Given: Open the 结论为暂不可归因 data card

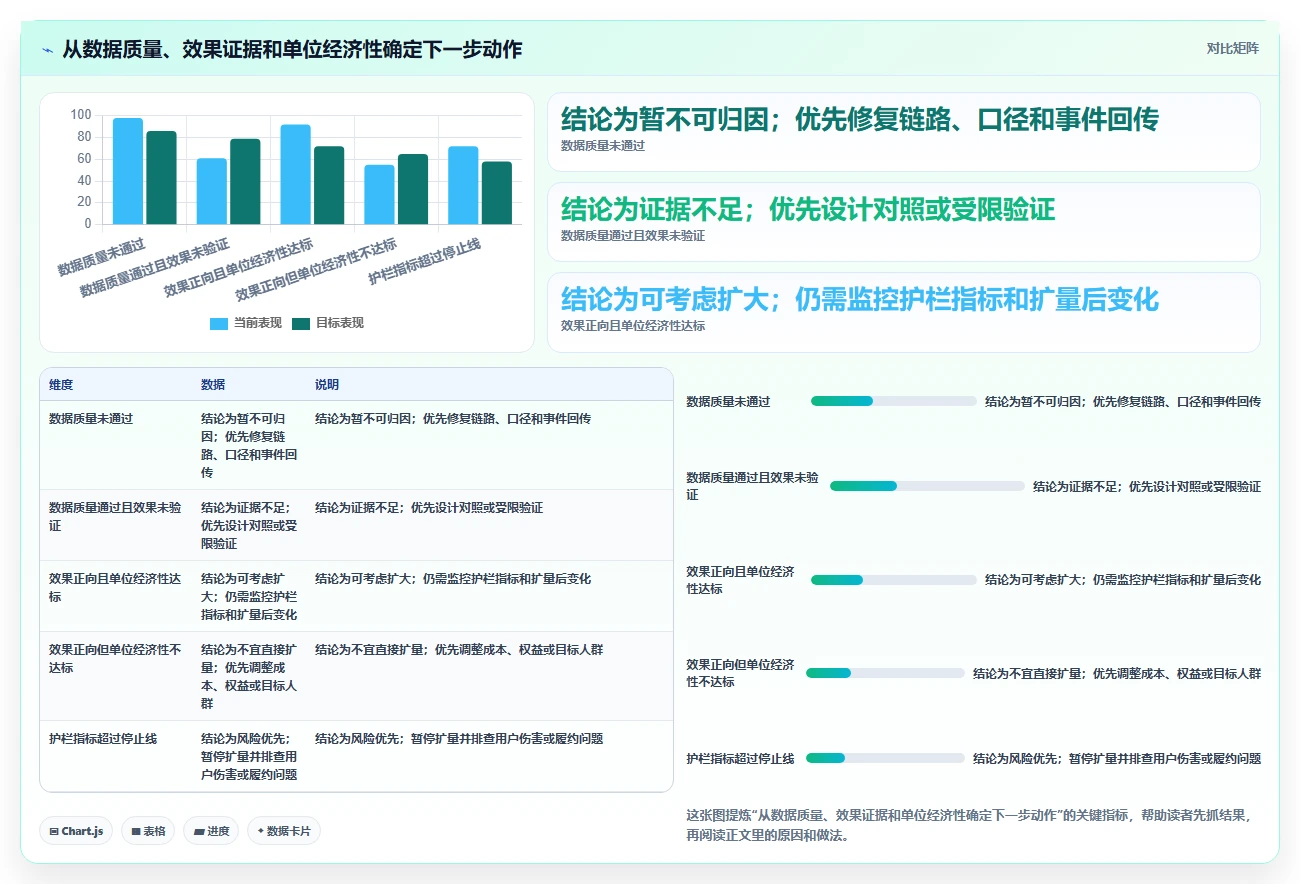Looking at the screenshot, I should point(903,132).
